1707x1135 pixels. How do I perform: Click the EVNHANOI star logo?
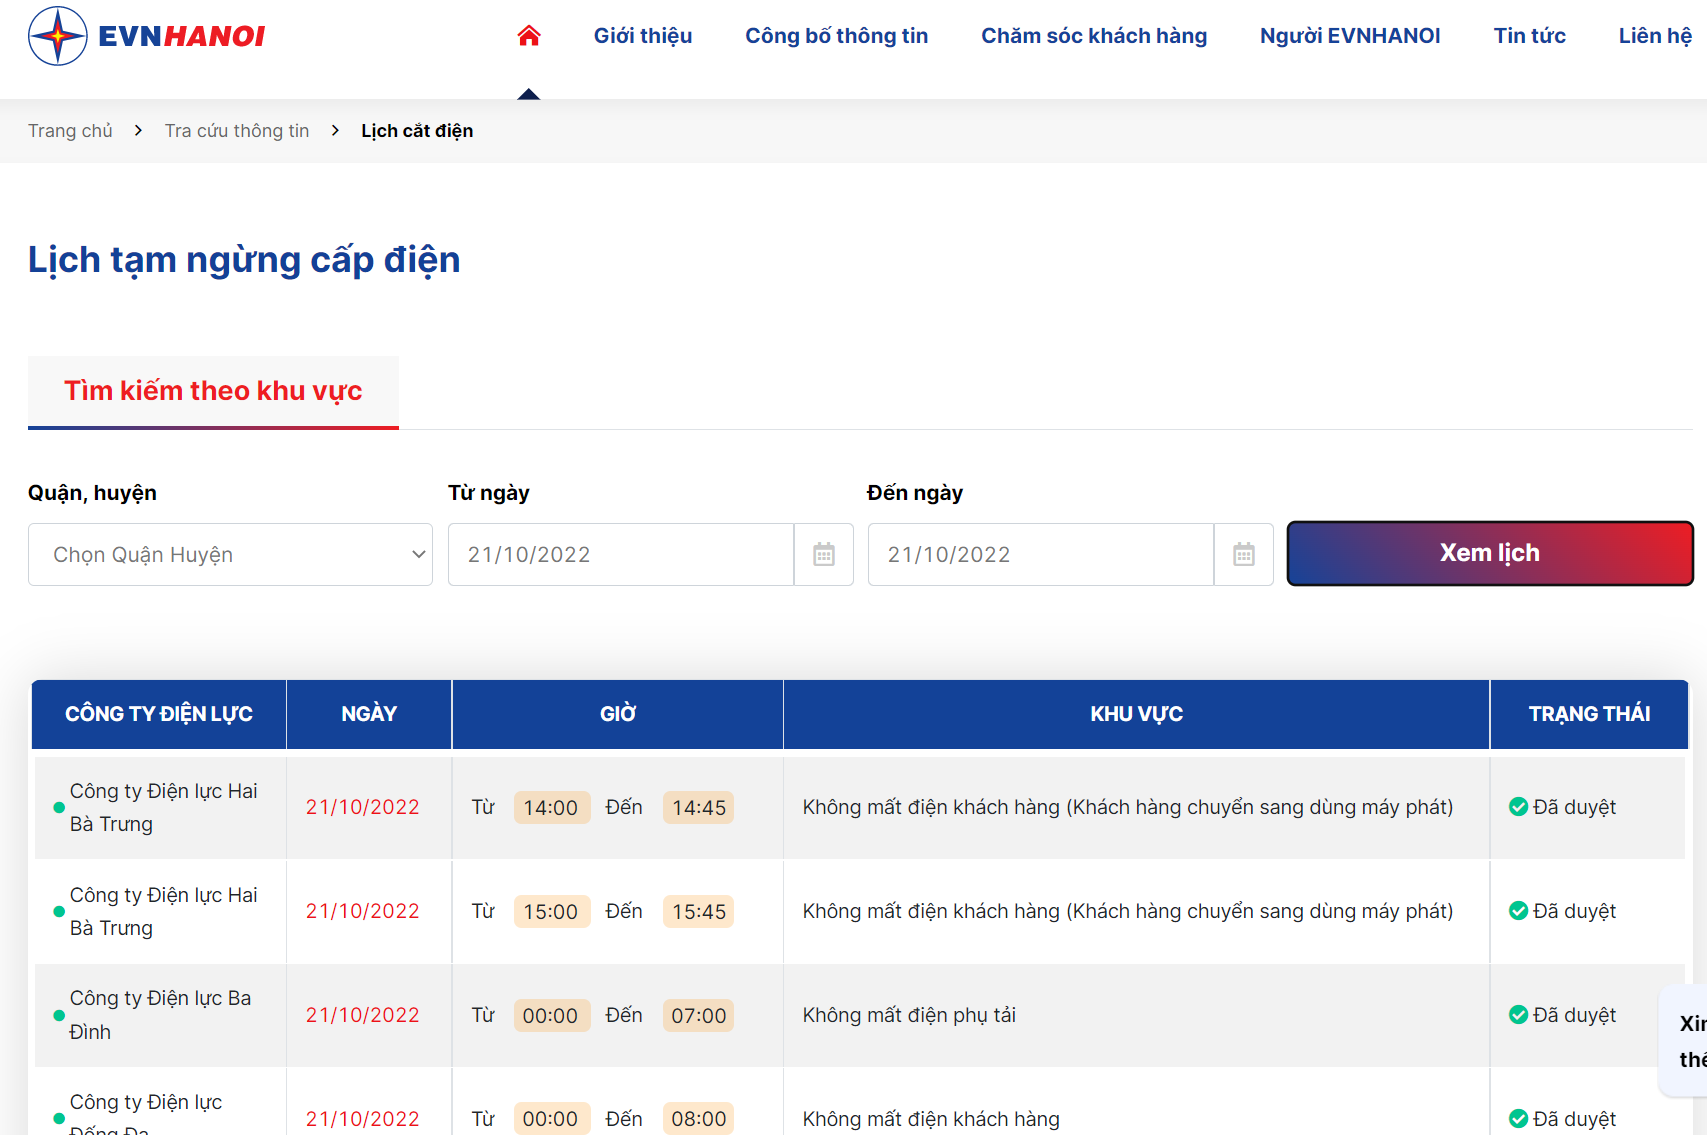[58, 36]
